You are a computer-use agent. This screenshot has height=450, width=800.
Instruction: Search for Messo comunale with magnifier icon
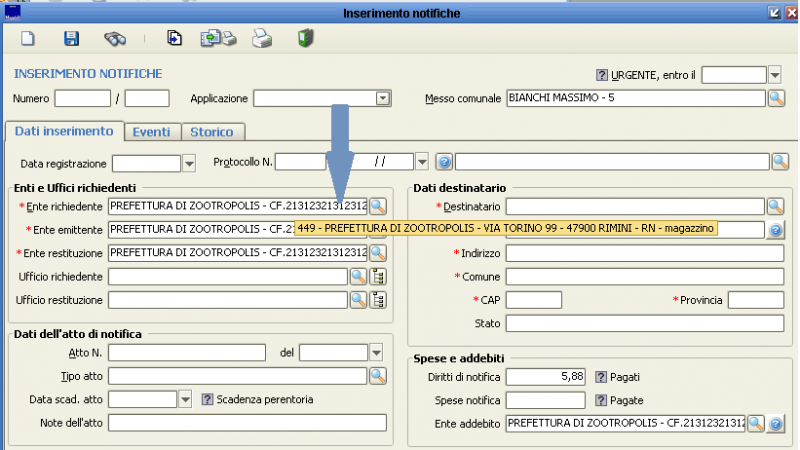pyautogui.click(x=776, y=98)
